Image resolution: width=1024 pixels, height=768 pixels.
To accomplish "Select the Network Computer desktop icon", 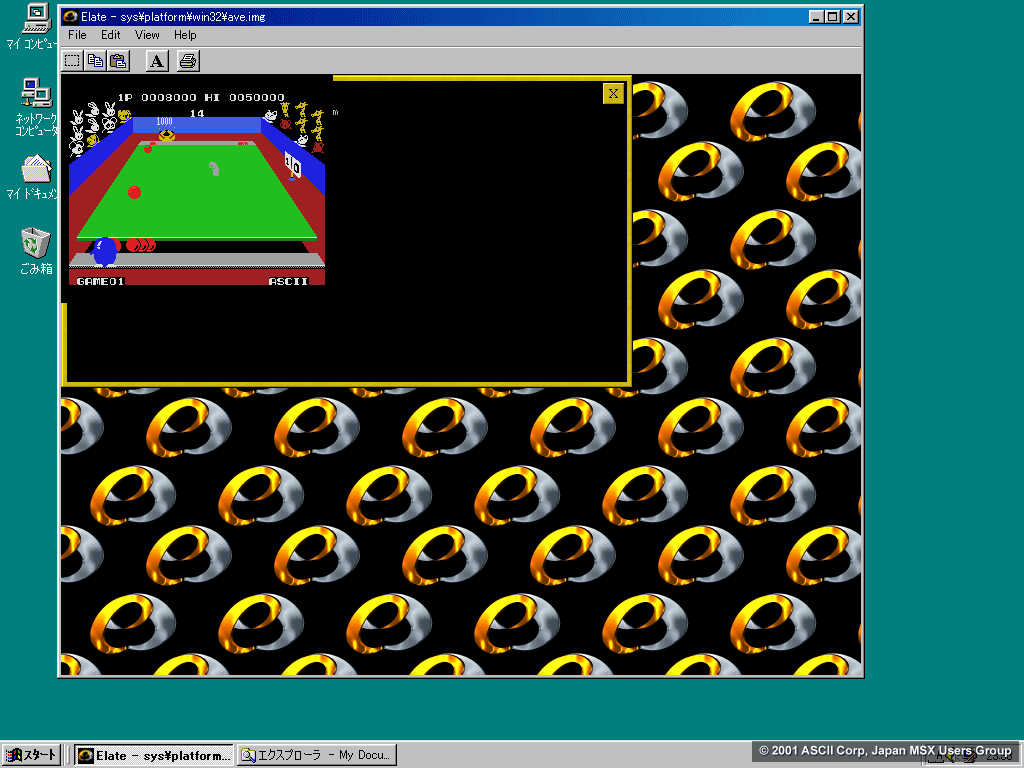I will point(36,106).
